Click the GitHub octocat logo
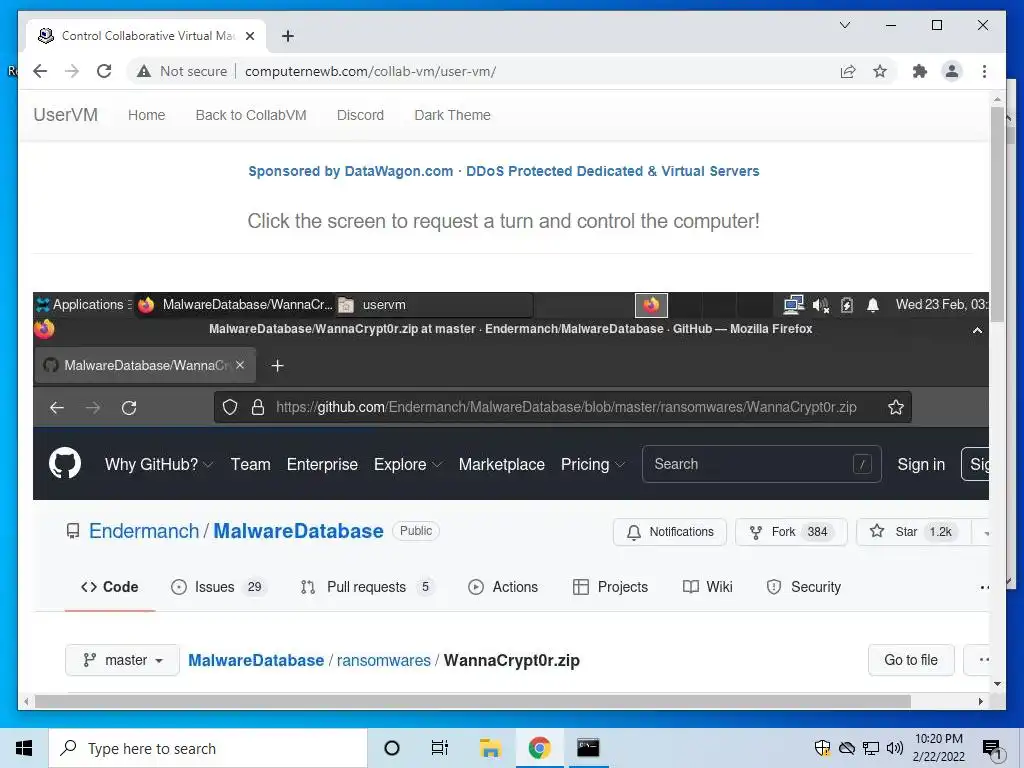Viewport: 1024px width, 768px height. click(65, 464)
